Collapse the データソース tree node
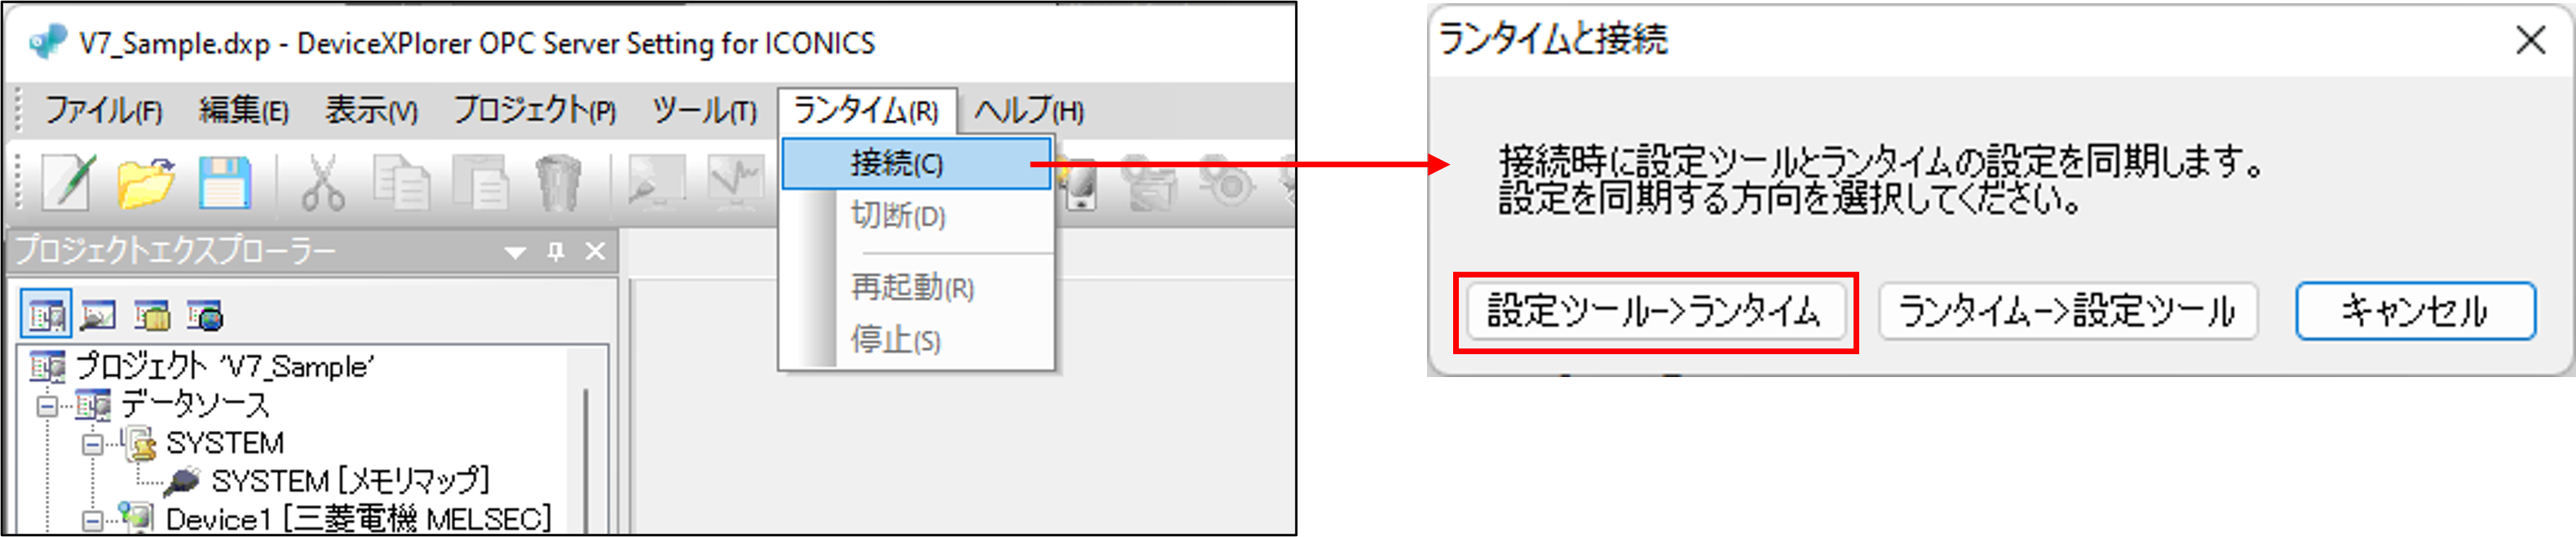 46,406
